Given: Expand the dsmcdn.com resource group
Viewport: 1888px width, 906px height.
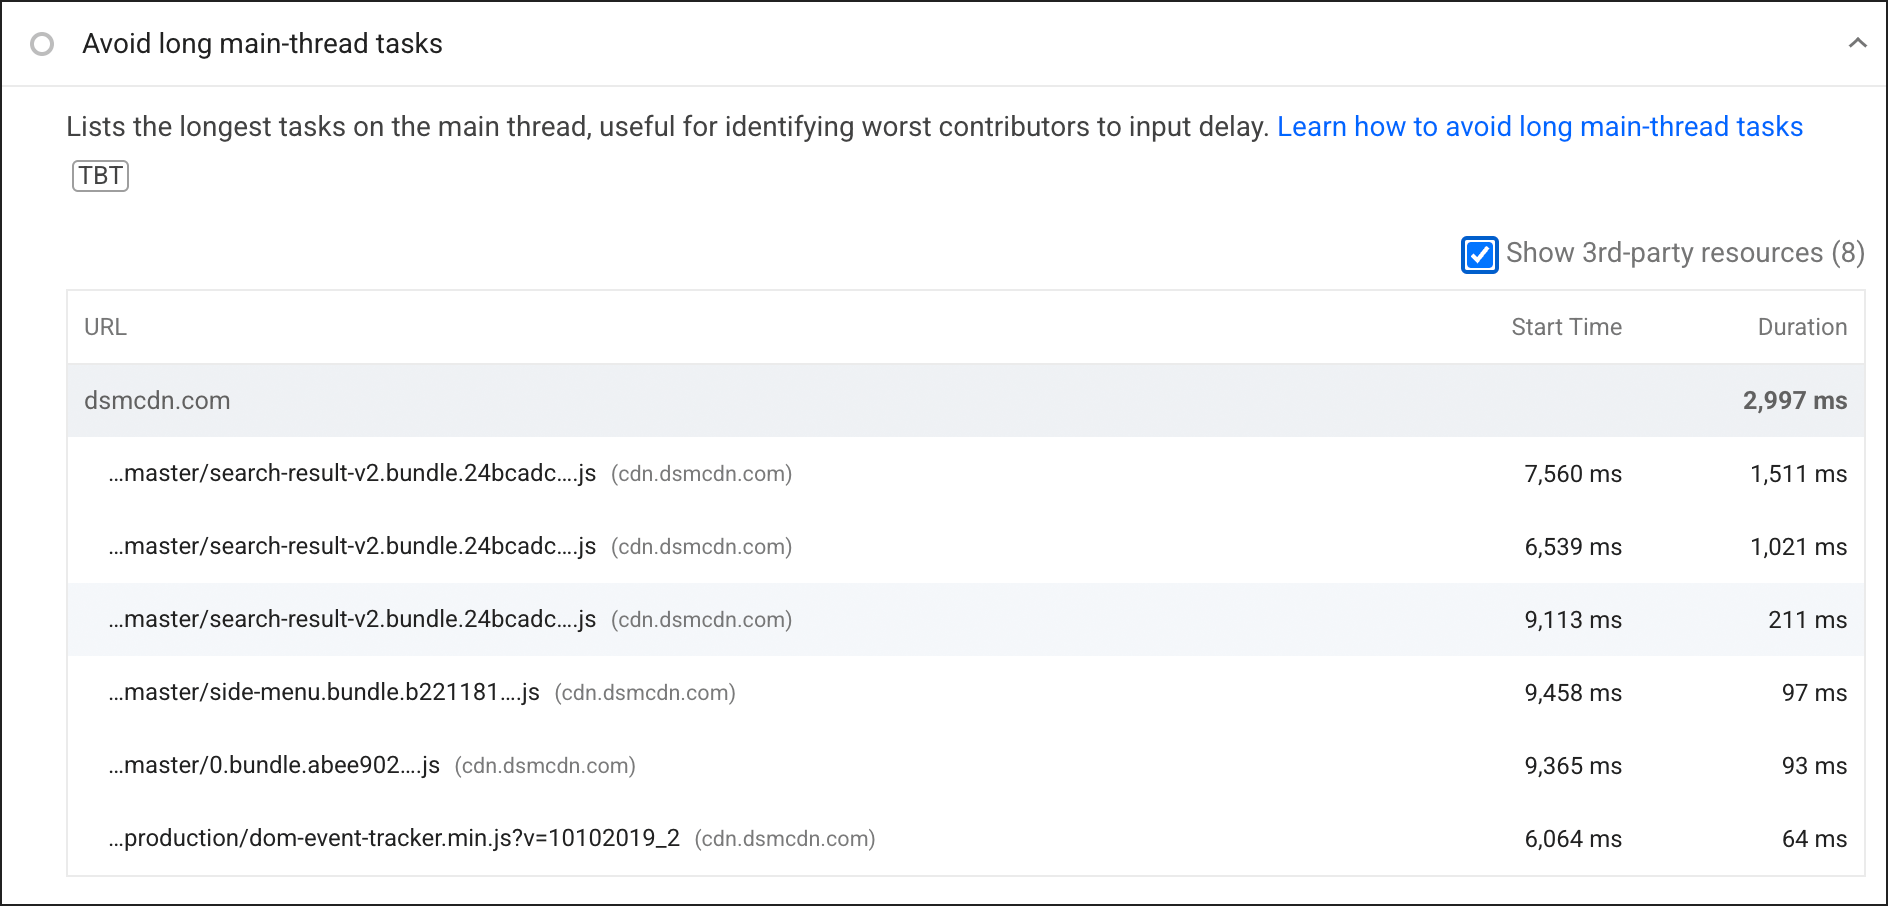Looking at the screenshot, I should click(157, 400).
